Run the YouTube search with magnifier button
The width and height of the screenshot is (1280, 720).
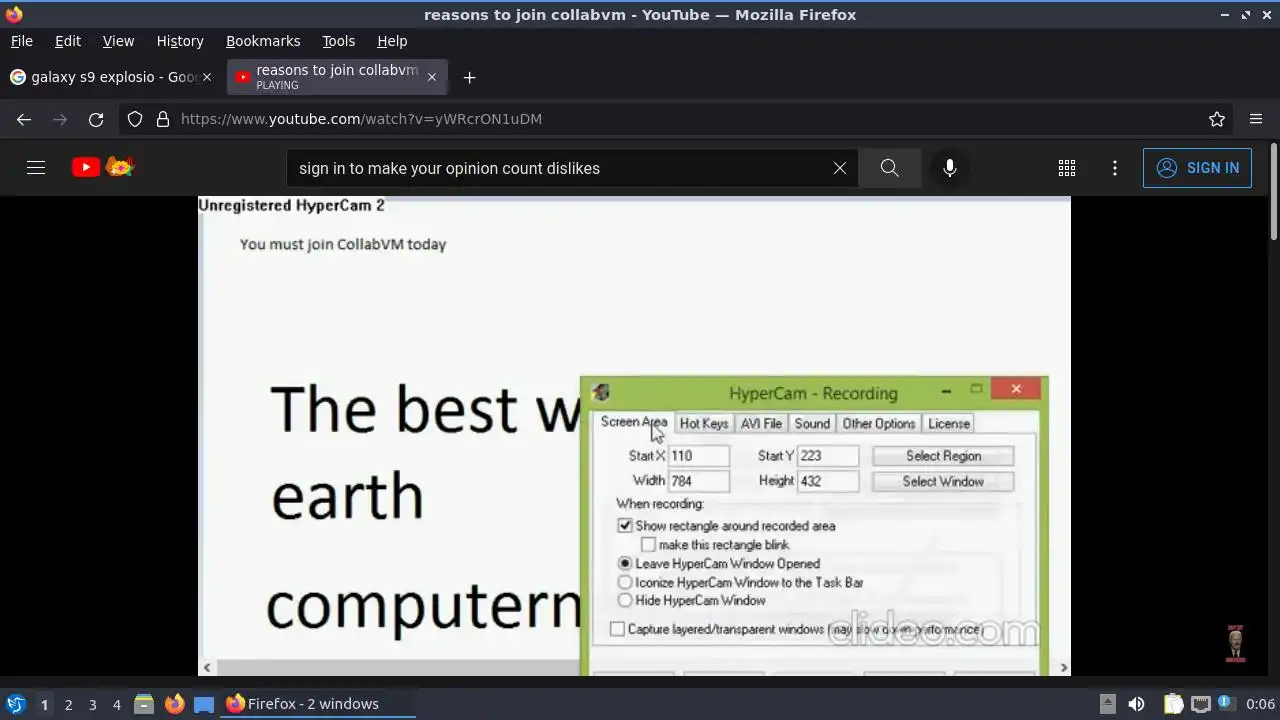point(889,168)
